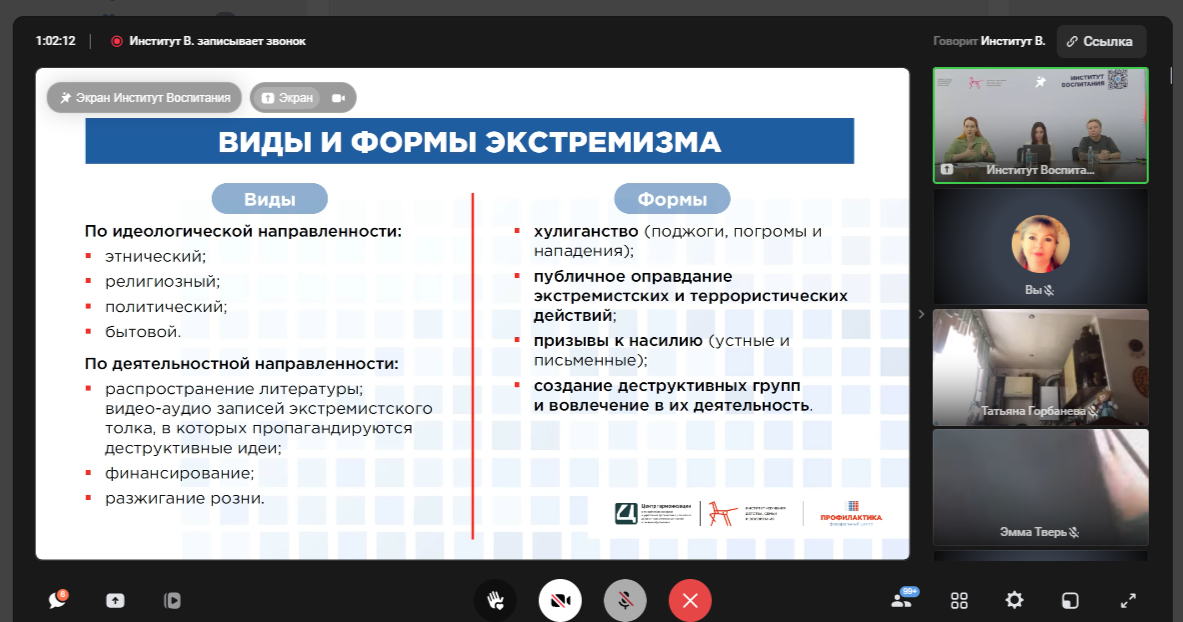The image size is (1183, 622).
Task: Open the participants list icon
Action: coord(903,600)
